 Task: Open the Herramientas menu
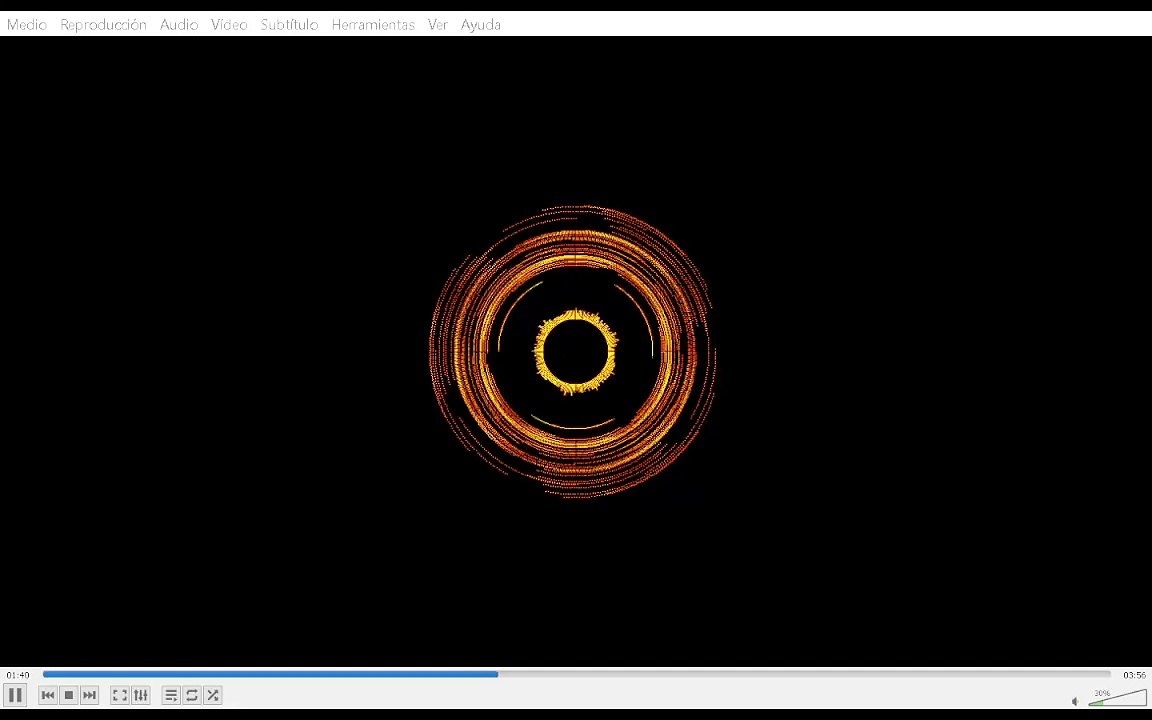[373, 24]
